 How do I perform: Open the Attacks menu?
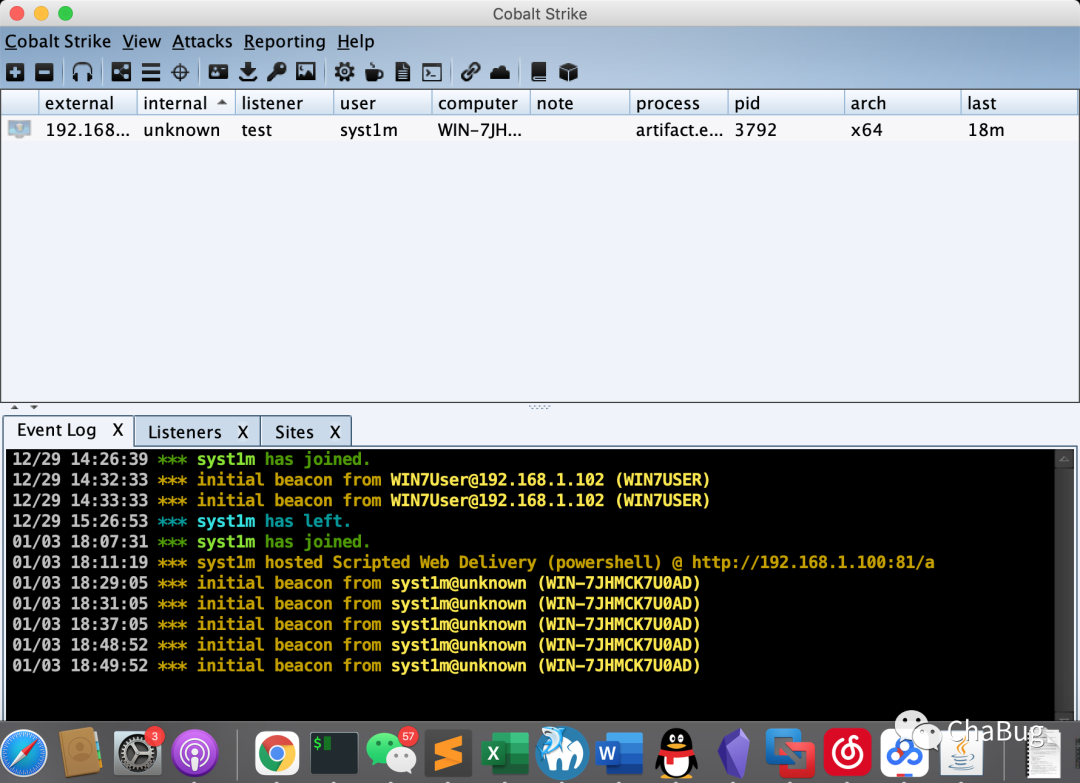coord(202,41)
